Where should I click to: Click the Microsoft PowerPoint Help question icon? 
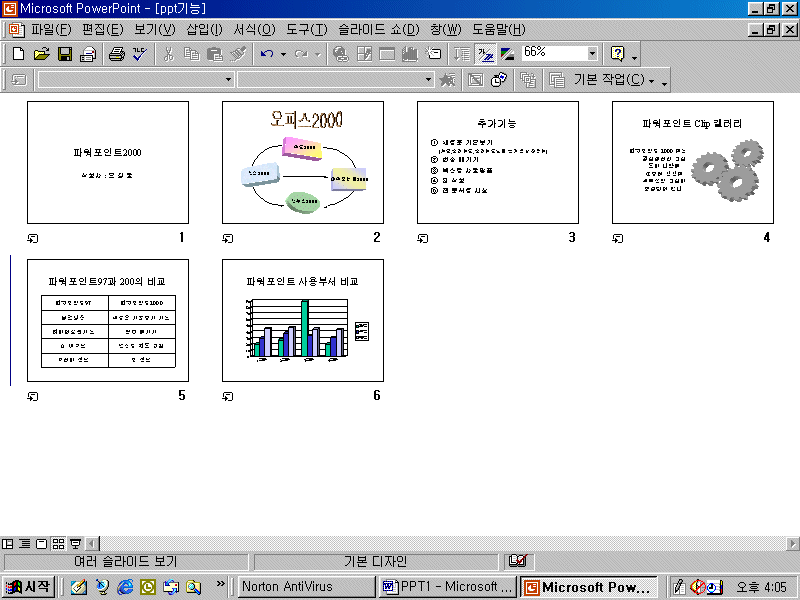[x=617, y=54]
